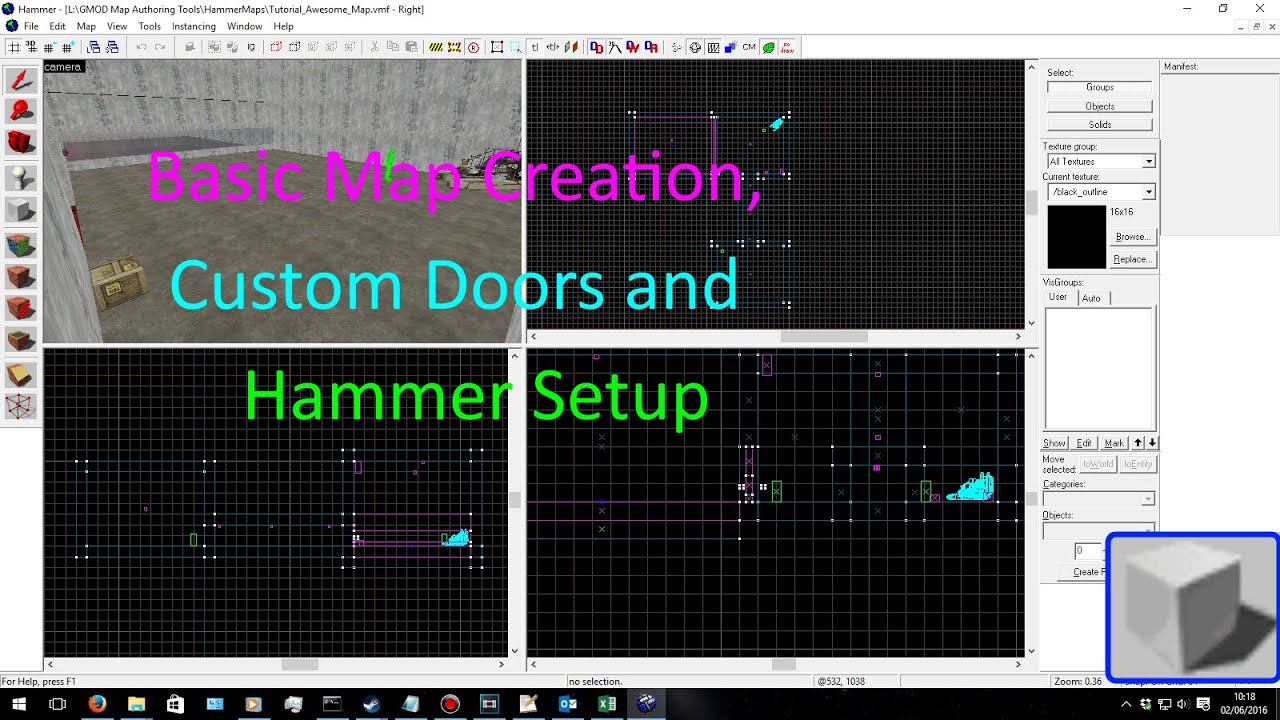1280x720 pixels.
Task: Toggle Run Map (green leaf) icon
Action: pos(769,47)
